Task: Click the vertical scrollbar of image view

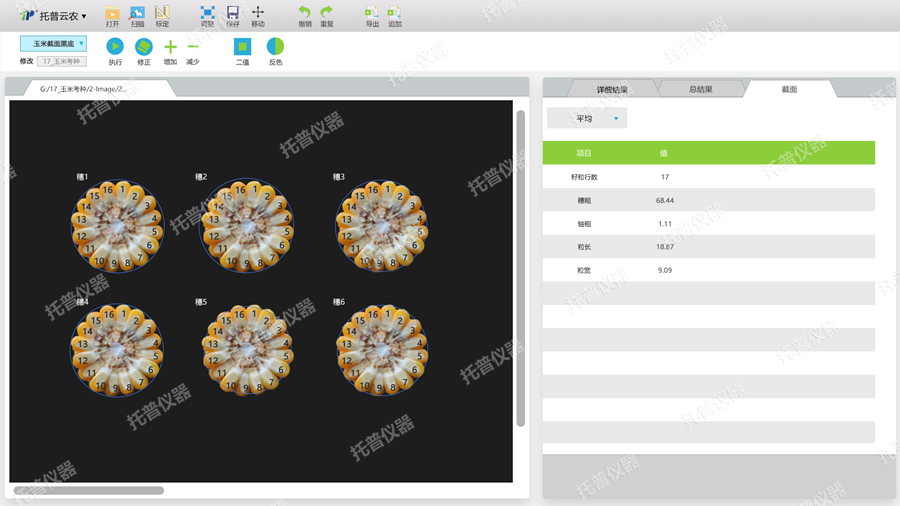Action: click(521, 268)
